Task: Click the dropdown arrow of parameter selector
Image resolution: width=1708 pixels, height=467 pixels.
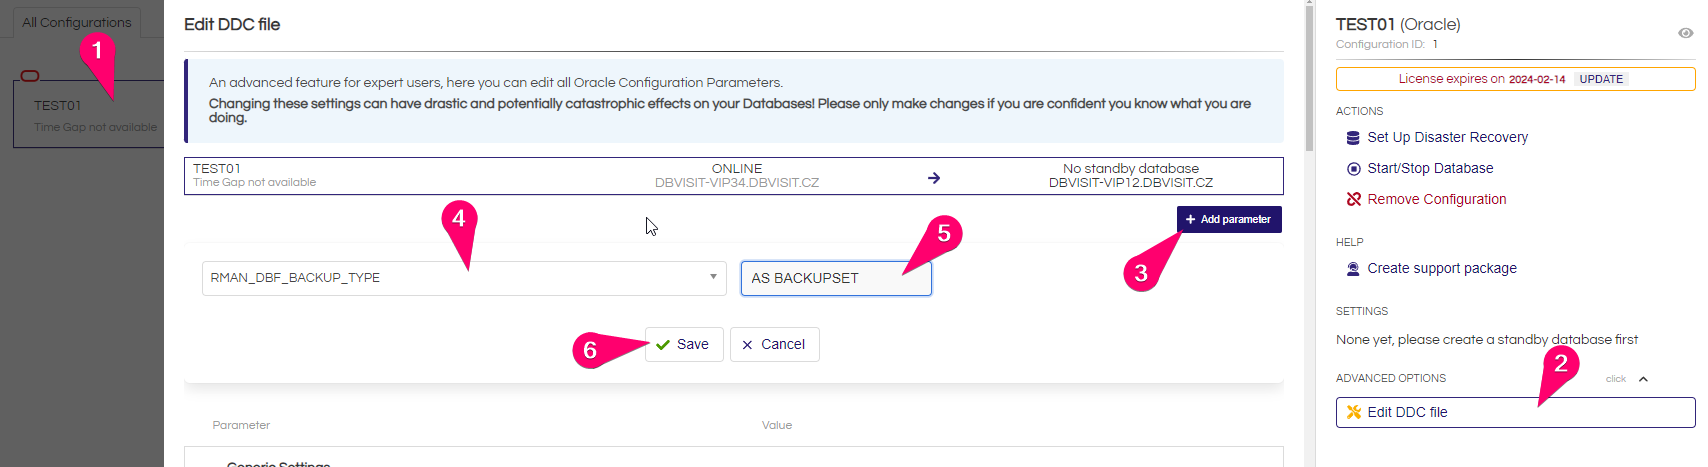Action: point(713,277)
